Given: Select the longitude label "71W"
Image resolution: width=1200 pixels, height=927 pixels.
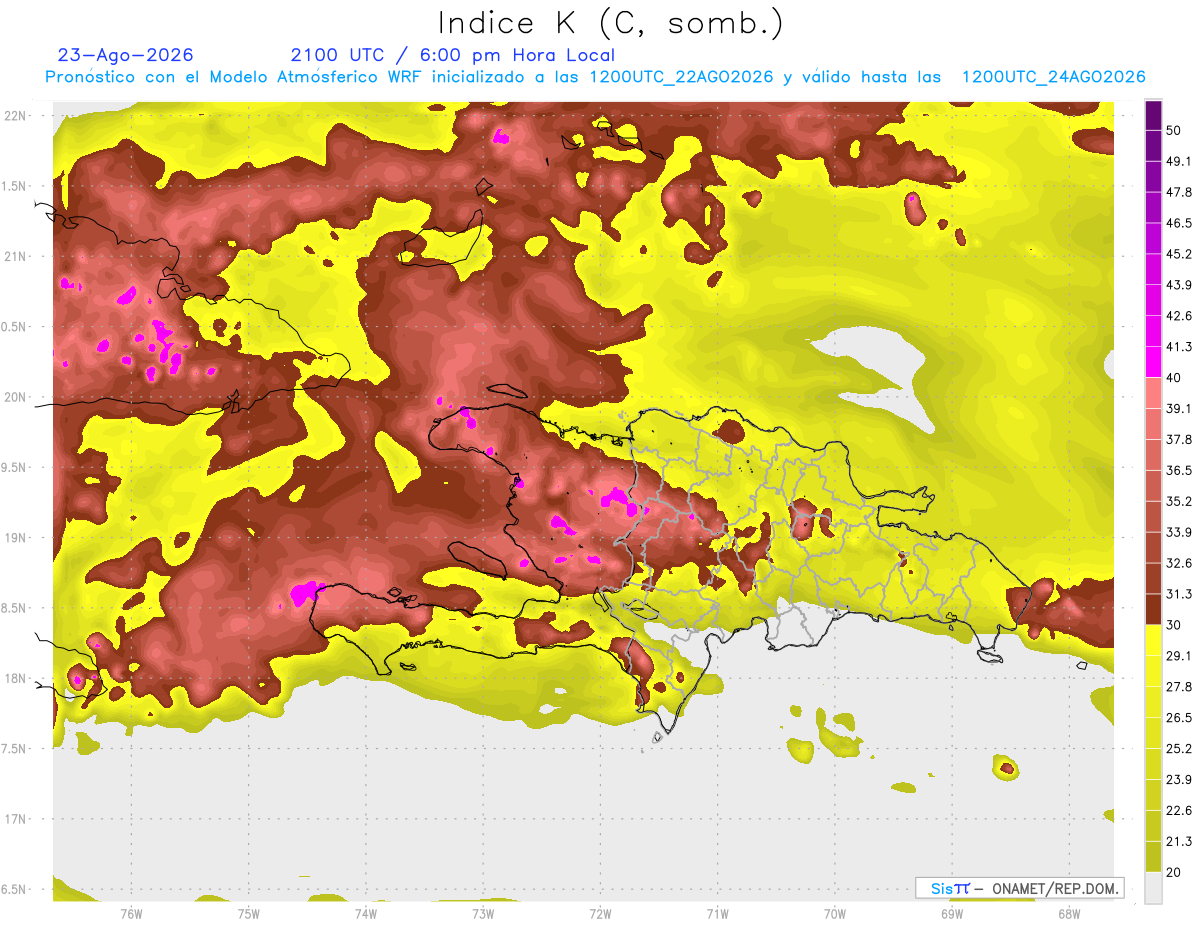Looking at the screenshot, I should click(717, 914).
